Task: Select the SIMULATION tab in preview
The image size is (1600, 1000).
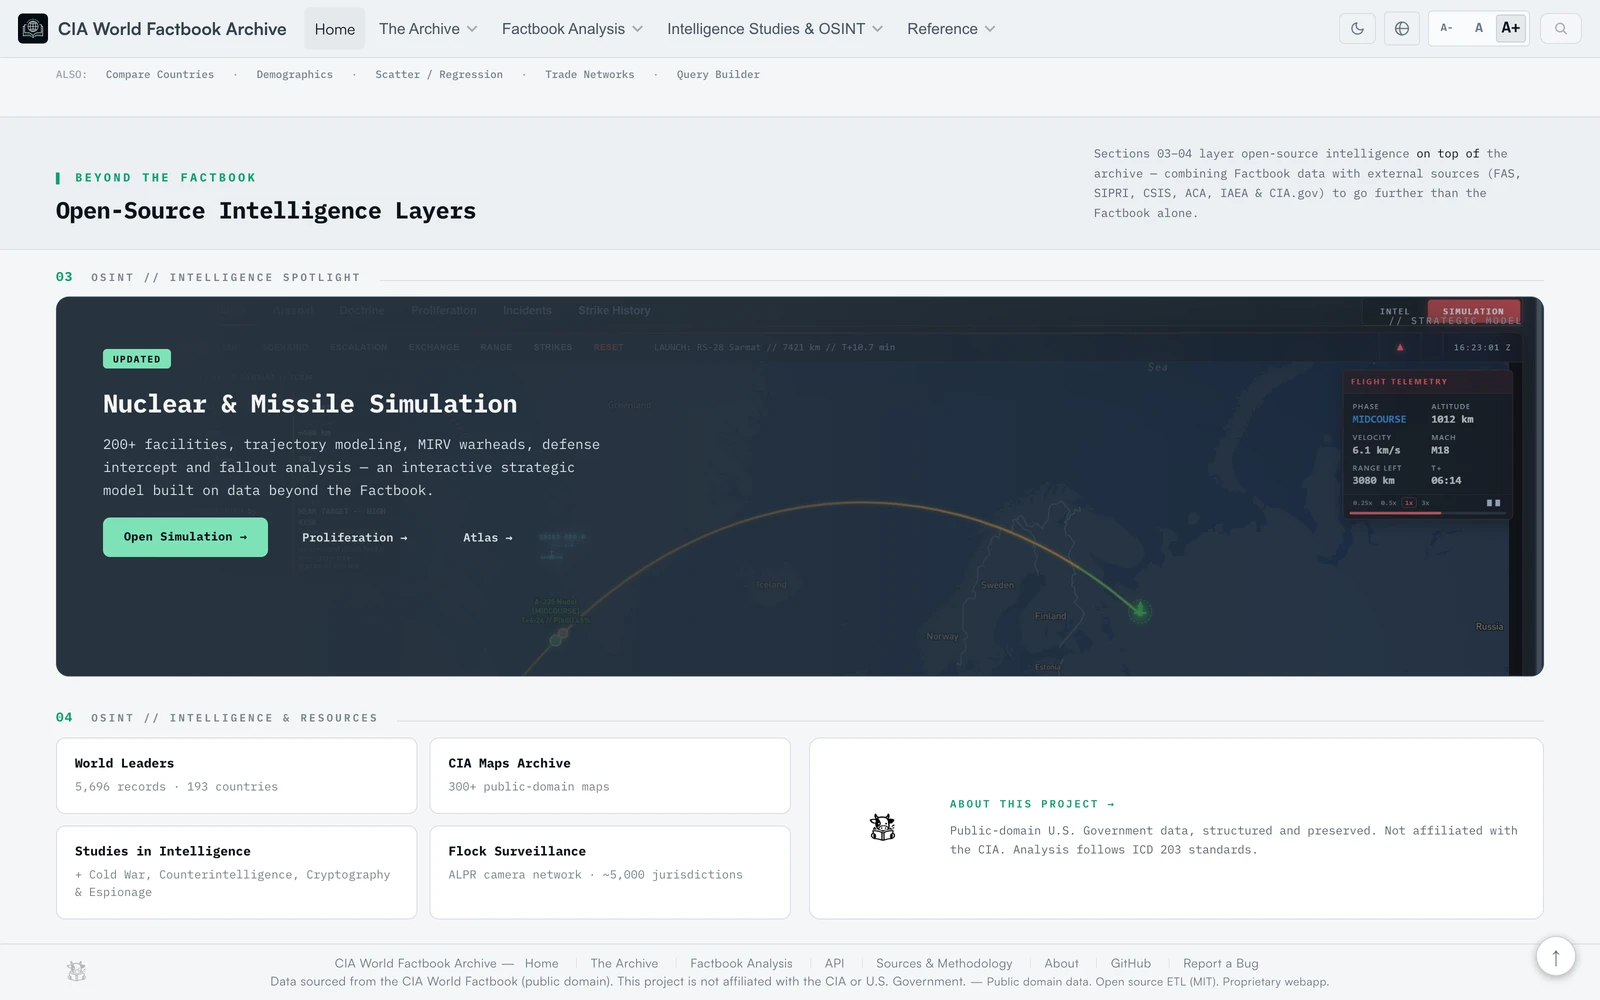Action: (x=1473, y=311)
